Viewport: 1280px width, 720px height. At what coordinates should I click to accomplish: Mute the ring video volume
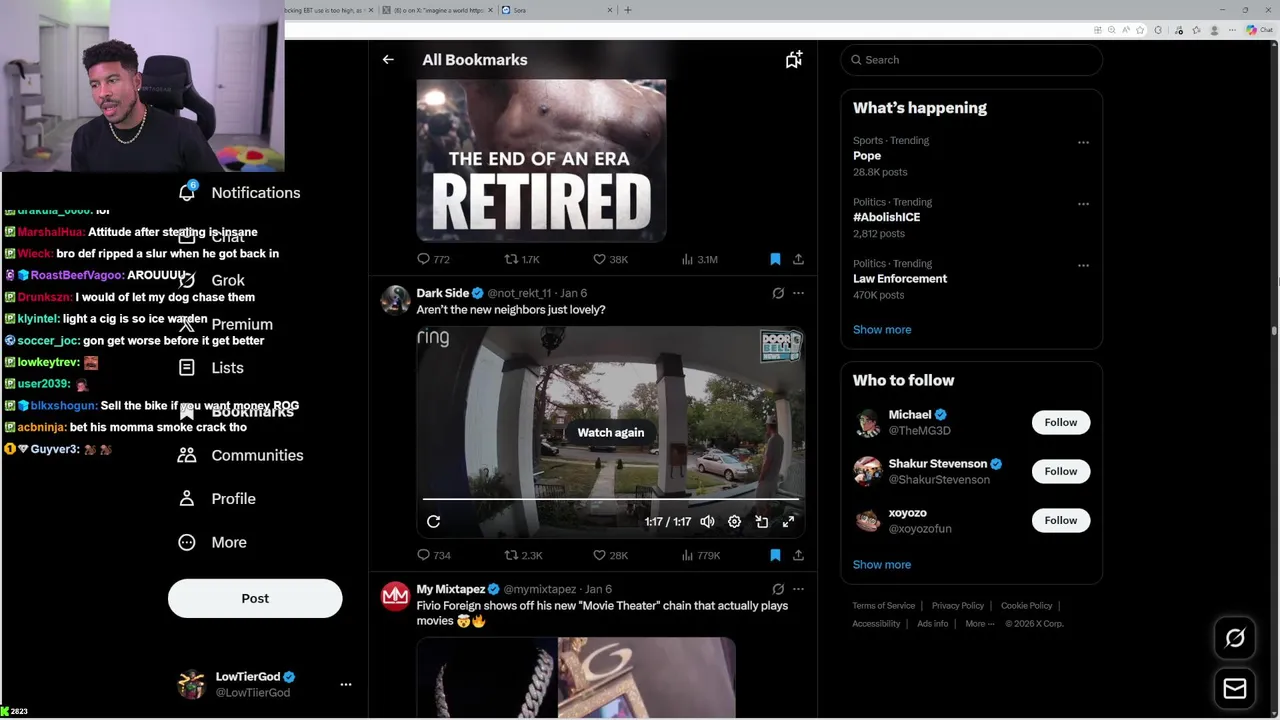tap(707, 521)
